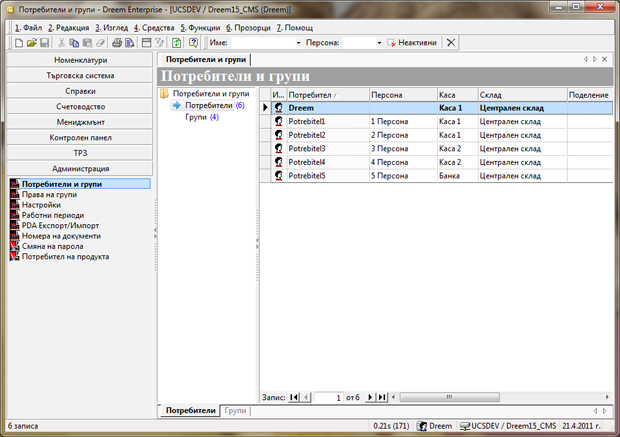620x437 pixels.
Task: Click the Персона column header
Action: pos(403,95)
